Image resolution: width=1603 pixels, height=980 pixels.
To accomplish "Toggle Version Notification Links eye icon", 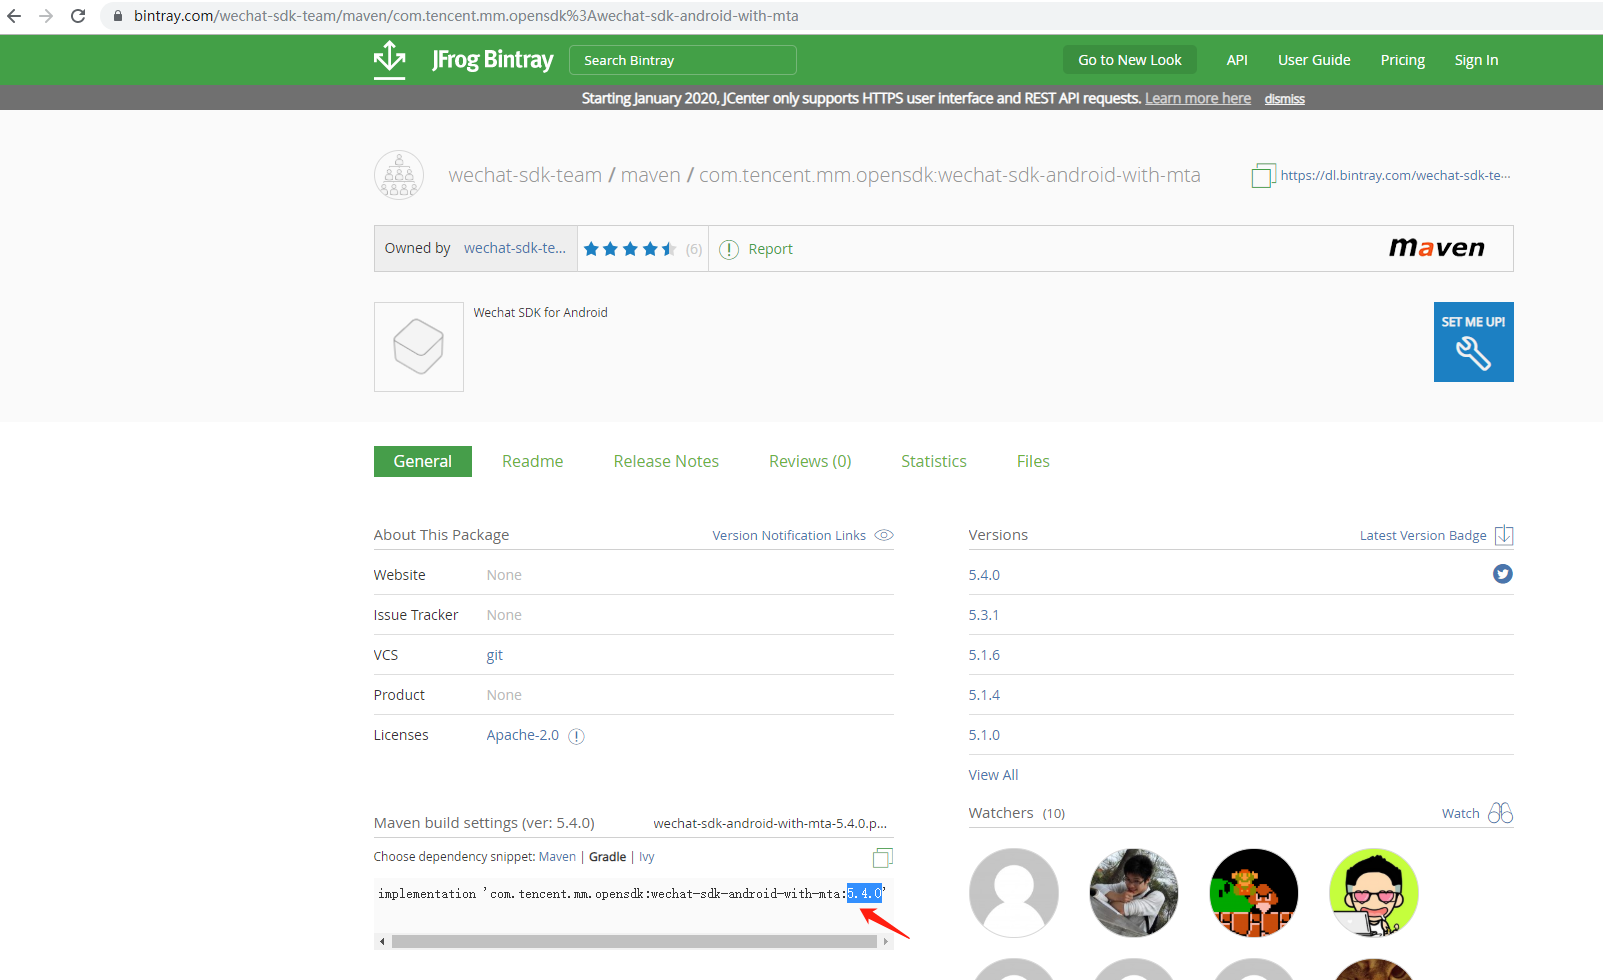I will click(883, 535).
